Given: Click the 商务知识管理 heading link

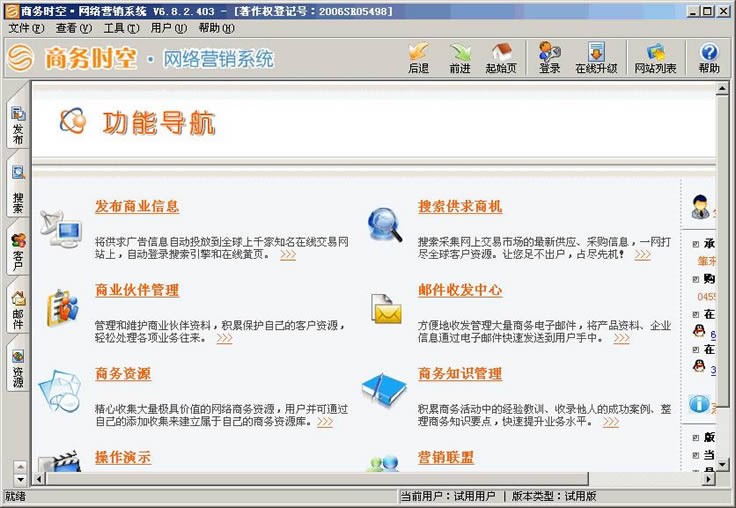Looking at the screenshot, I should click(x=460, y=375).
